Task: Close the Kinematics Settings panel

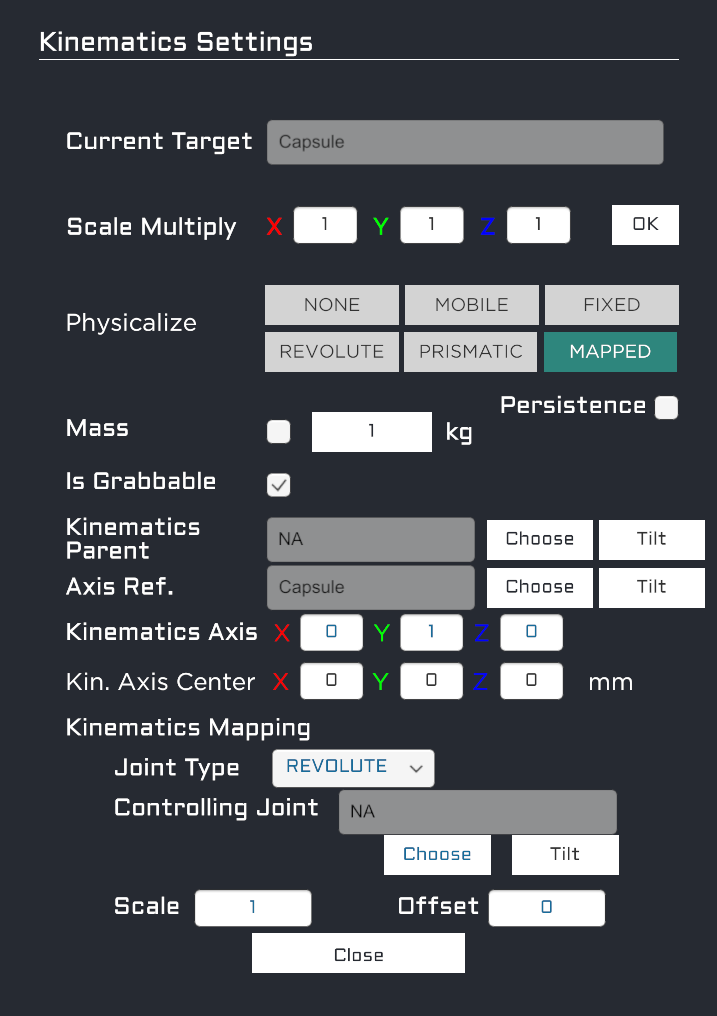Action: [358, 955]
